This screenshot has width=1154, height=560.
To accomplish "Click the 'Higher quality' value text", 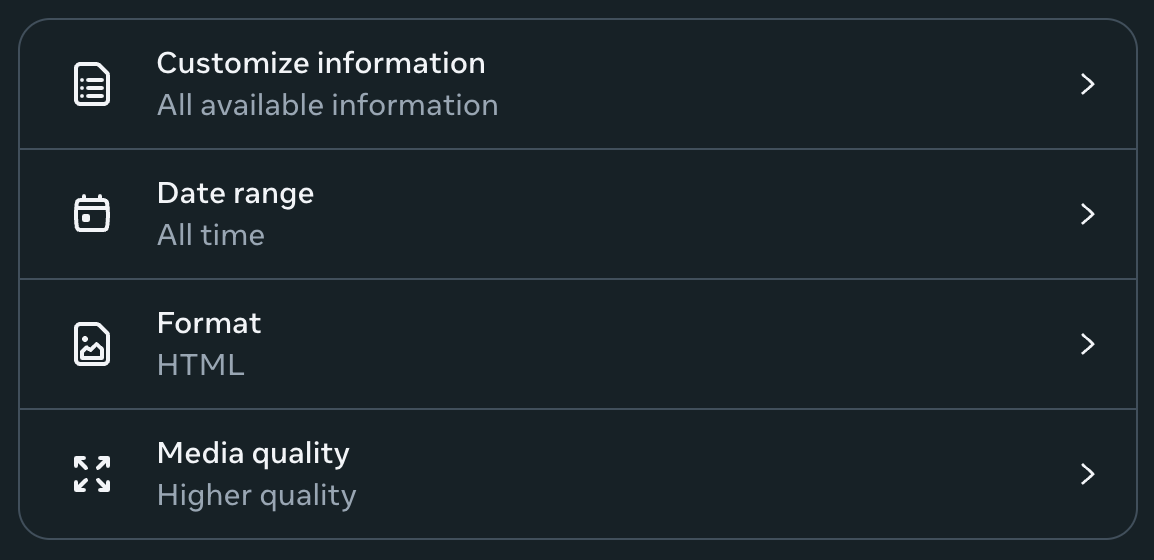I will tap(256, 495).
